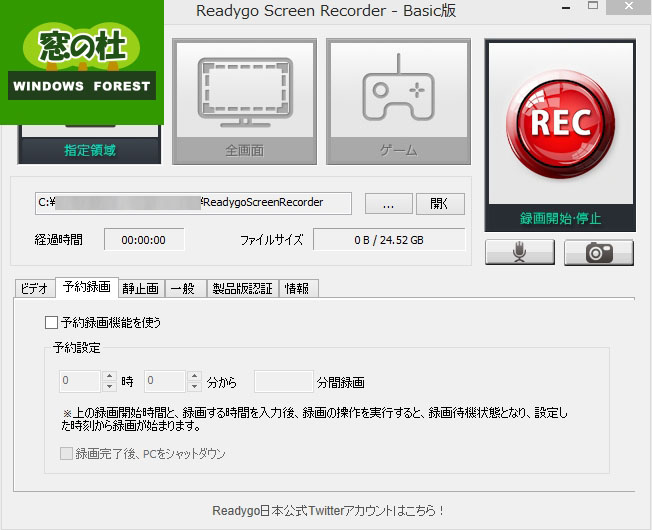Screen dimensions: 652x530
Task: Start recording with the red REC button
Action: (x=560, y=123)
